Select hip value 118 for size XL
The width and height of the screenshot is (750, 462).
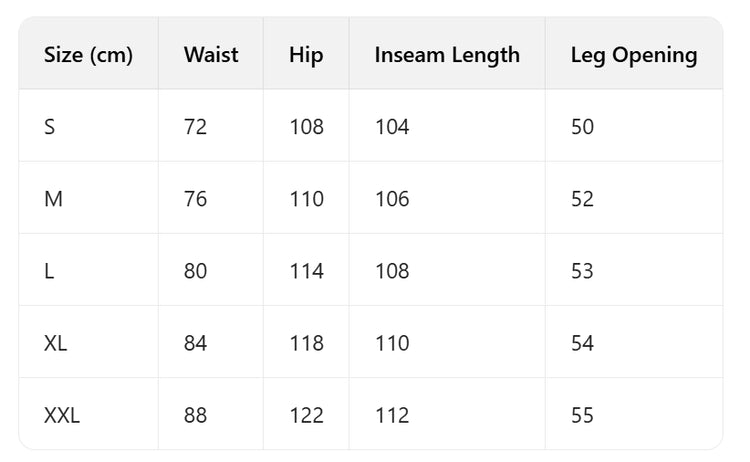coord(306,343)
